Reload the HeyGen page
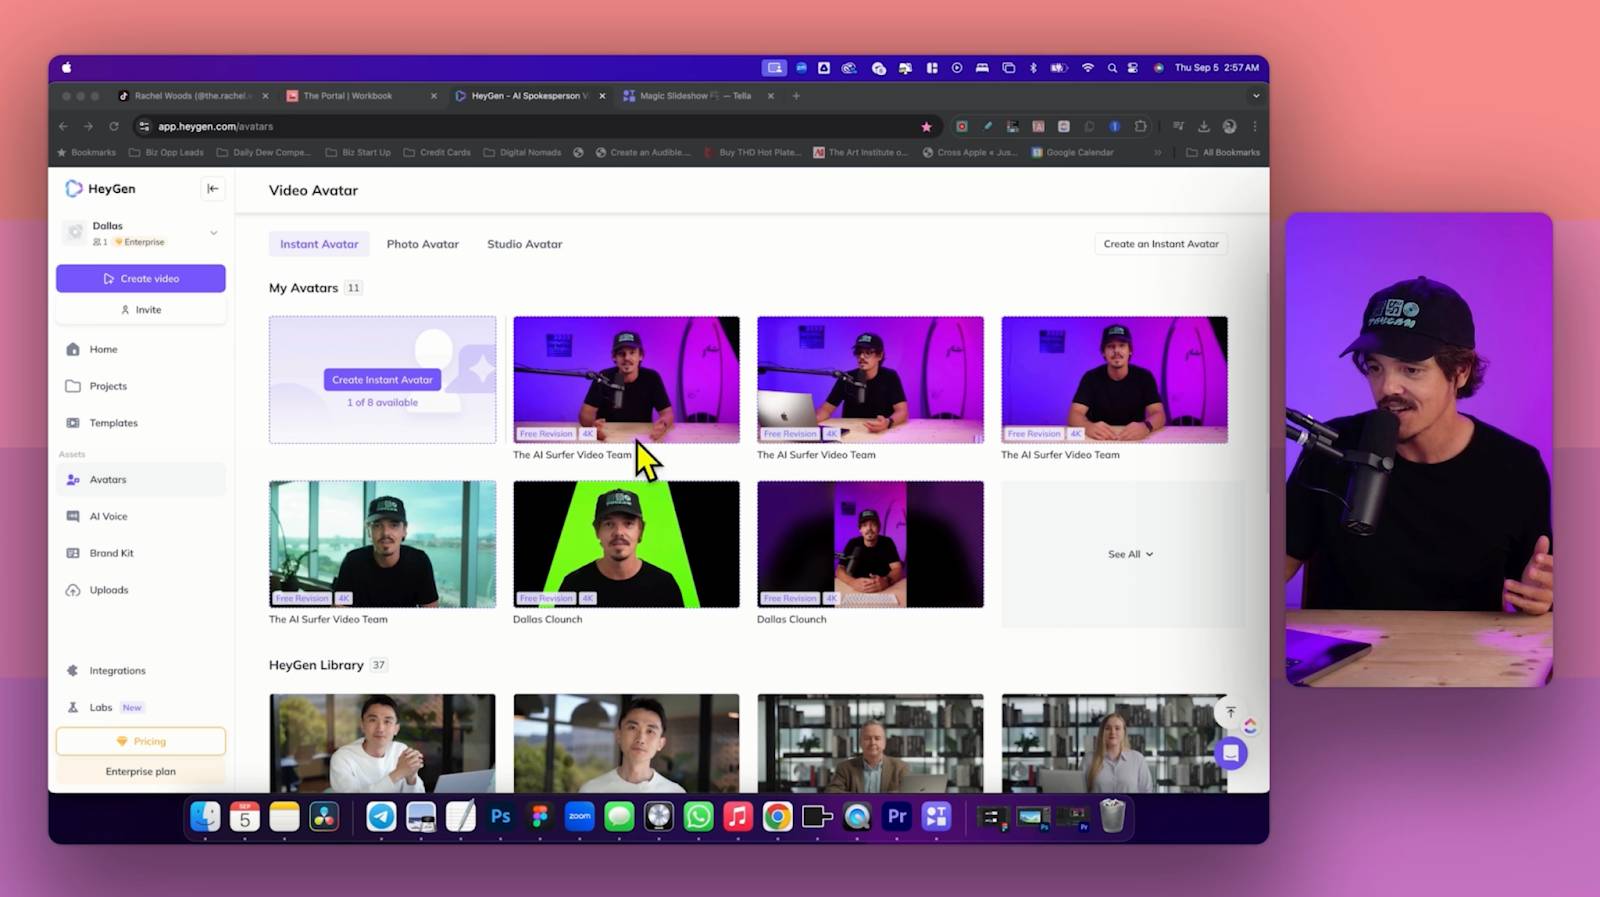The height and width of the screenshot is (897, 1600). pos(114,127)
